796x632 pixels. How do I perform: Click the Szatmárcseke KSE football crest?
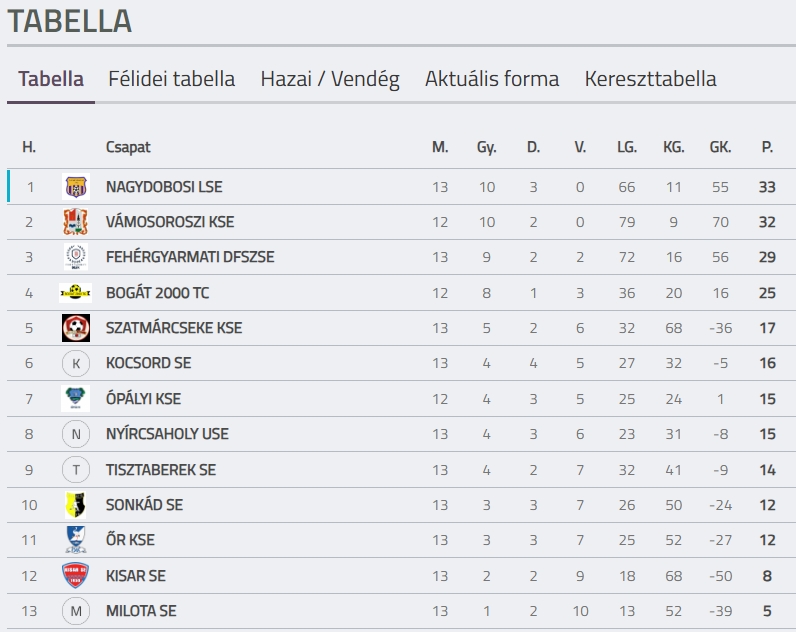coord(76,328)
